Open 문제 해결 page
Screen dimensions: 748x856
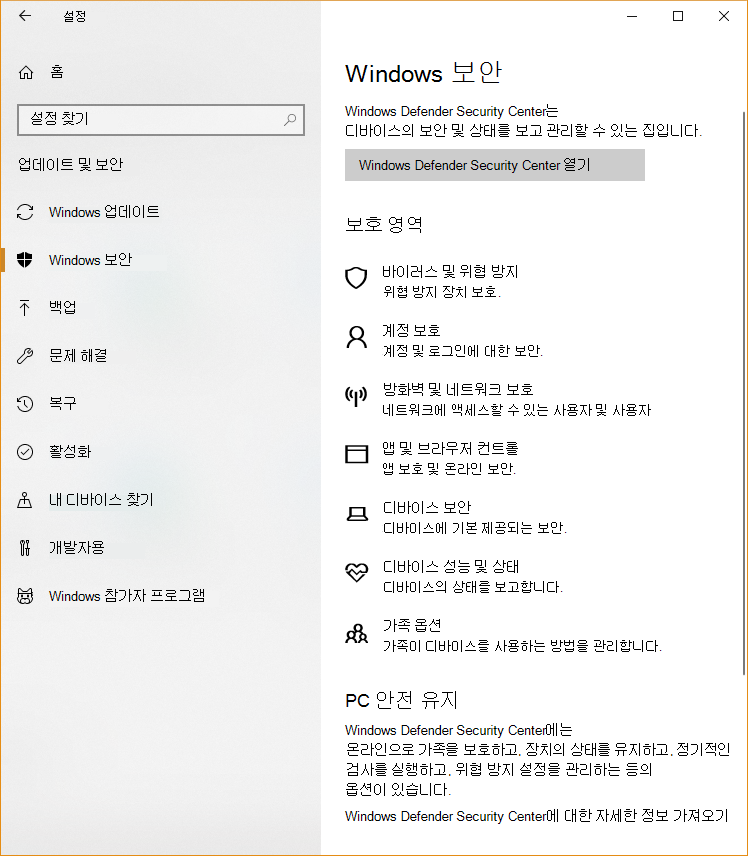(x=78, y=356)
